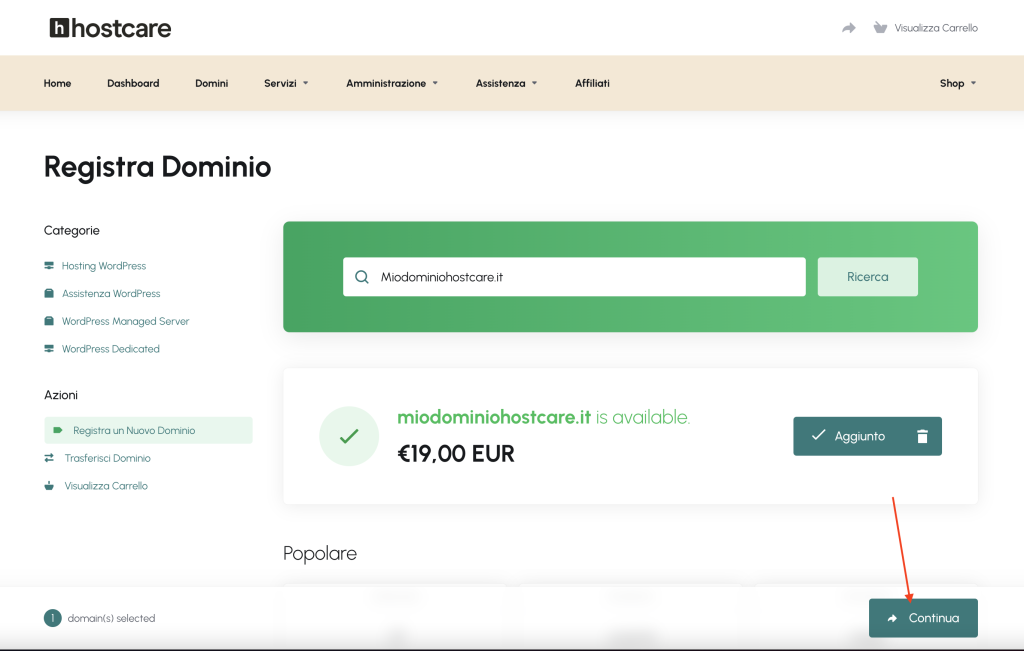The image size is (1024, 651).
Task: Go to the Dashboard menu item
Action: (x=133, y=83)
